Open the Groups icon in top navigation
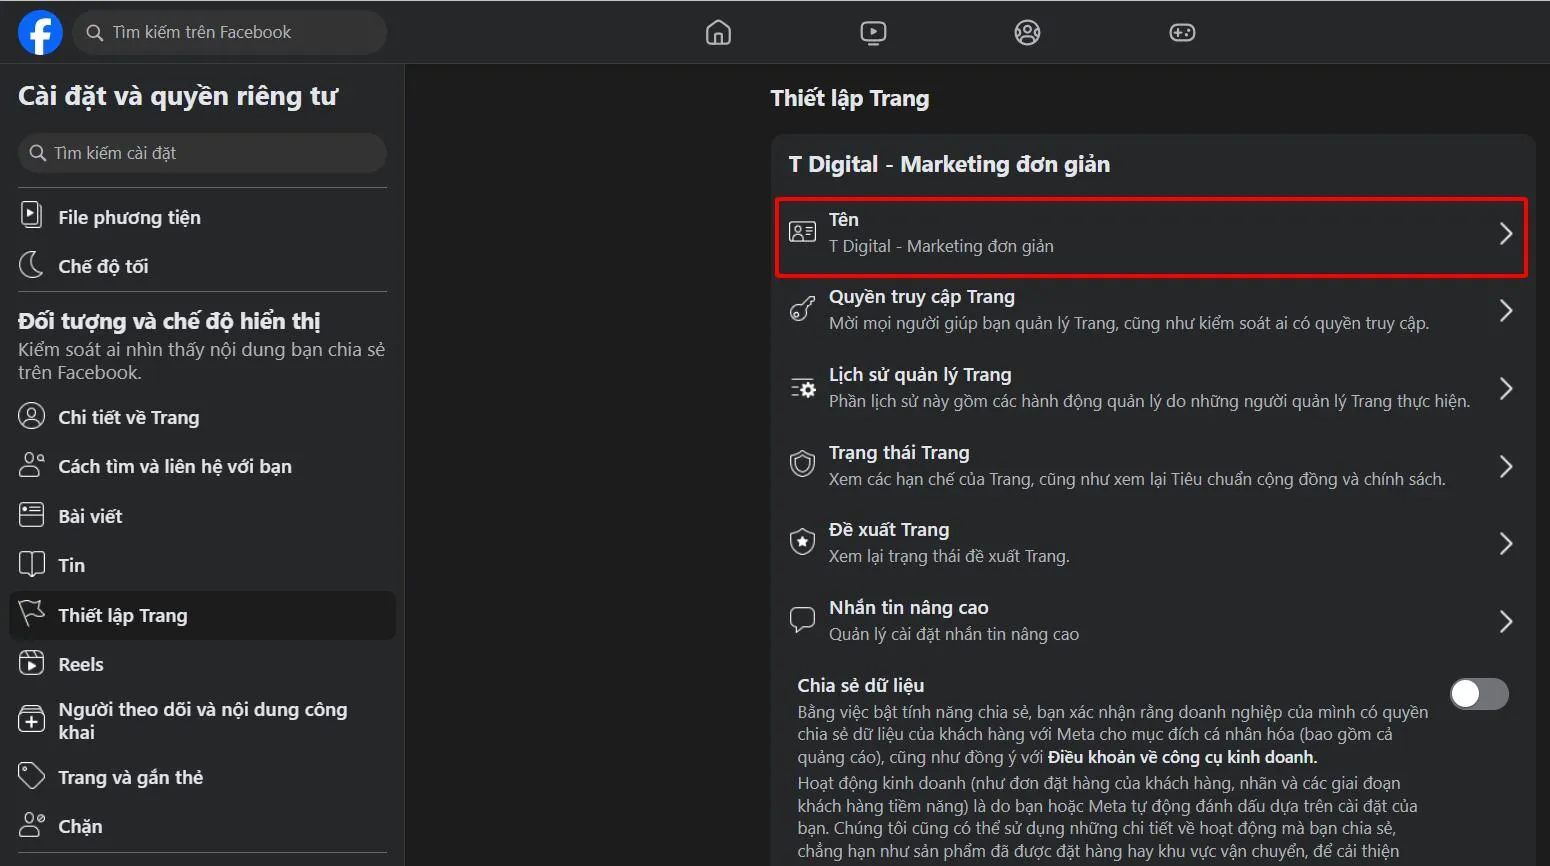 pos(1026,32)
